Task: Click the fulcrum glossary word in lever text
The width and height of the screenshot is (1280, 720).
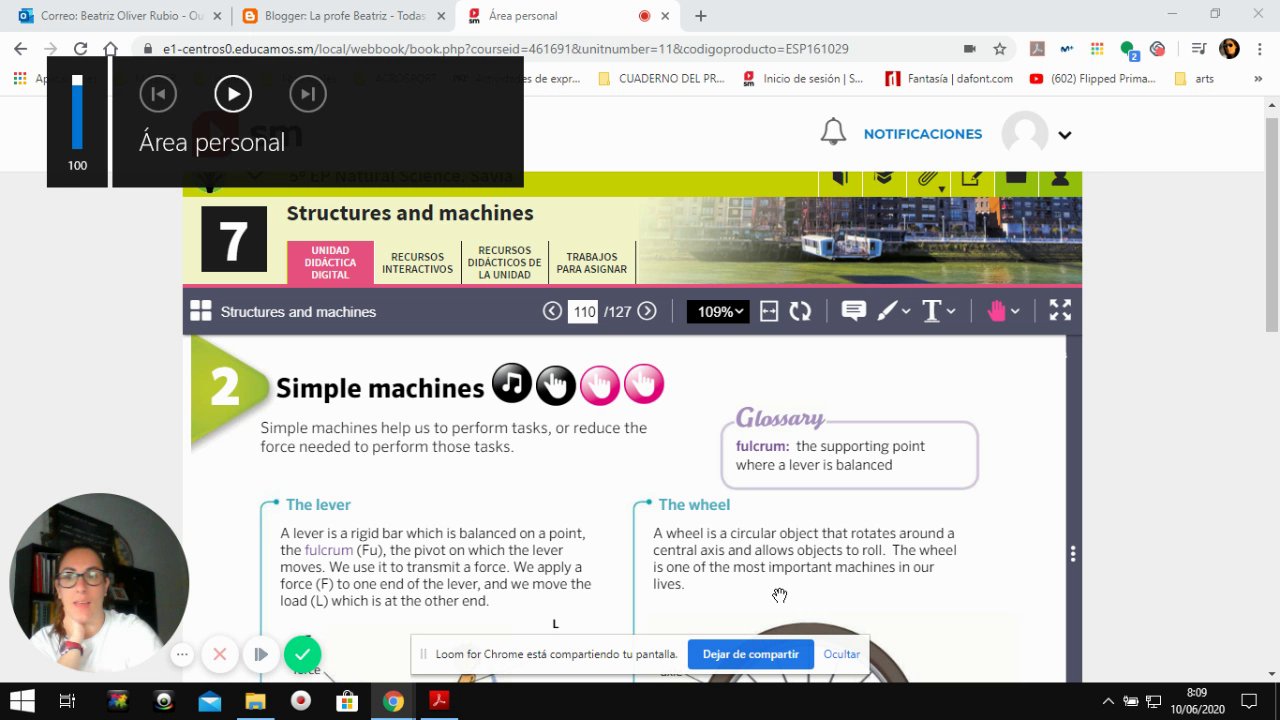Action: click(x=329, y=550)
